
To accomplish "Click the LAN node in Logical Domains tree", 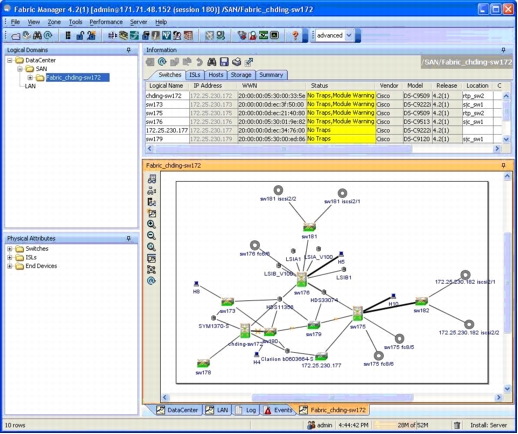I will click(x=30, y=86).
